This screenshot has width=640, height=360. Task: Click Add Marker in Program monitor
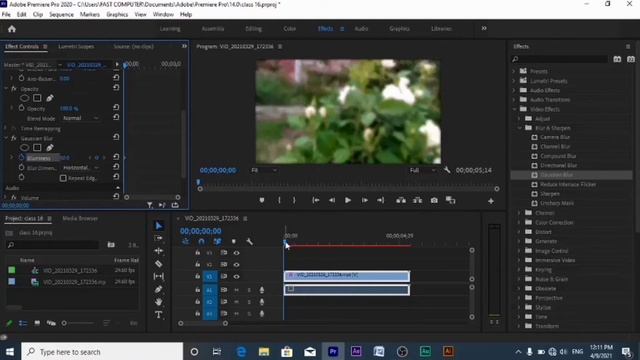click(262, 200)
